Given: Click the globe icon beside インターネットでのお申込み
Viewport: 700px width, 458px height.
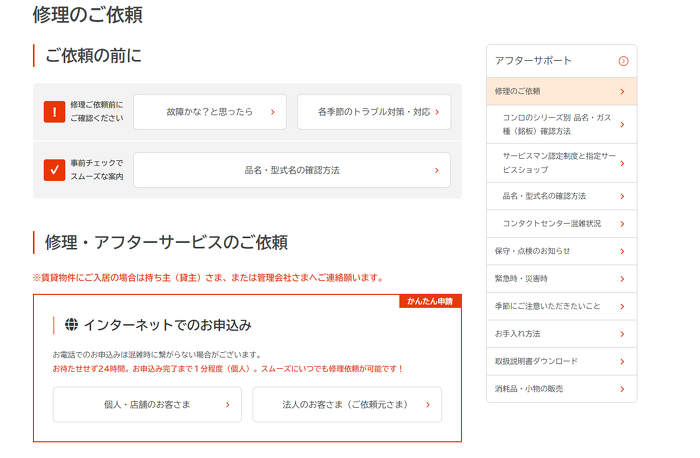Looking at the screenshot, I should click(71, 325).
